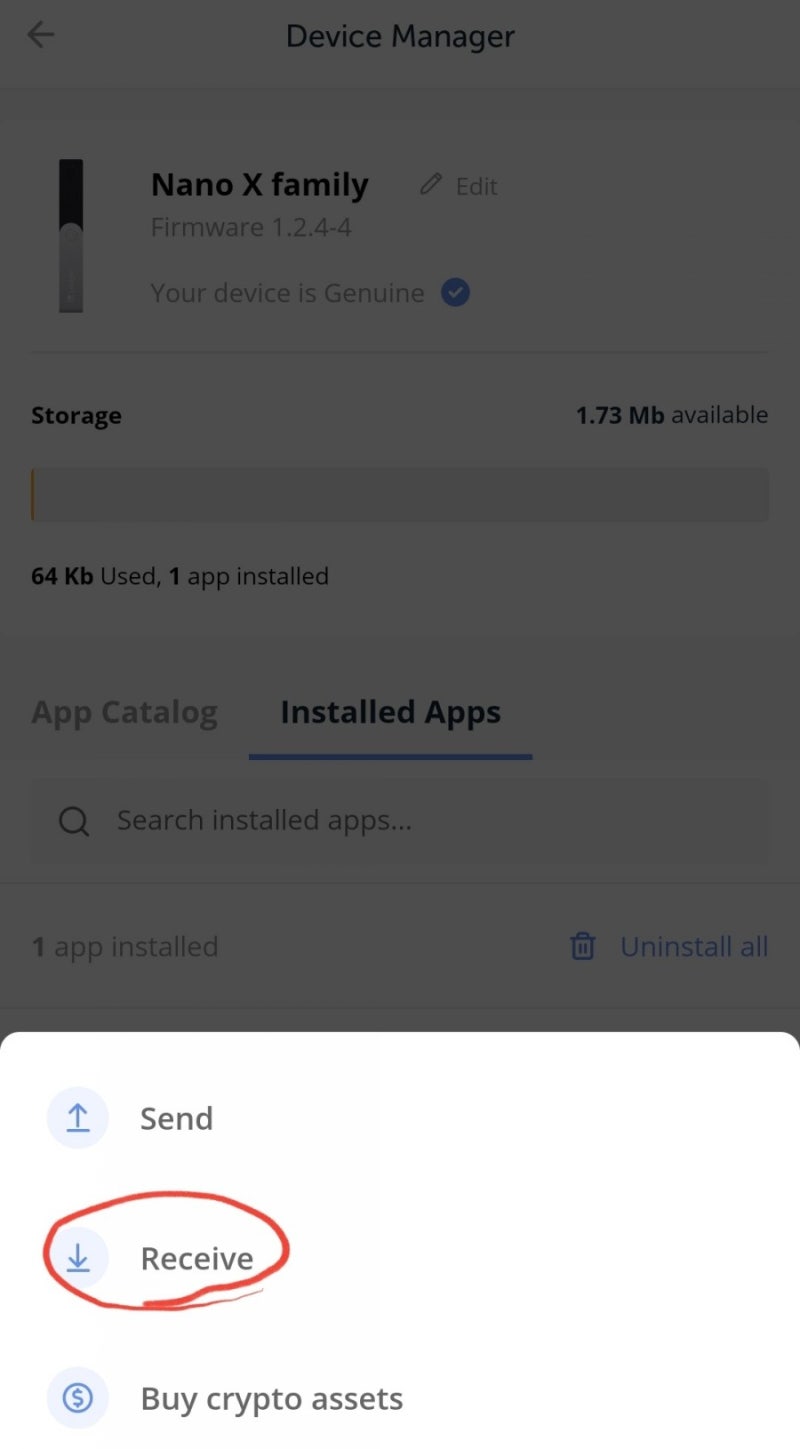Click the Nano X device image
Viewport: 800px width, 1449px height.
click(71, 236)
